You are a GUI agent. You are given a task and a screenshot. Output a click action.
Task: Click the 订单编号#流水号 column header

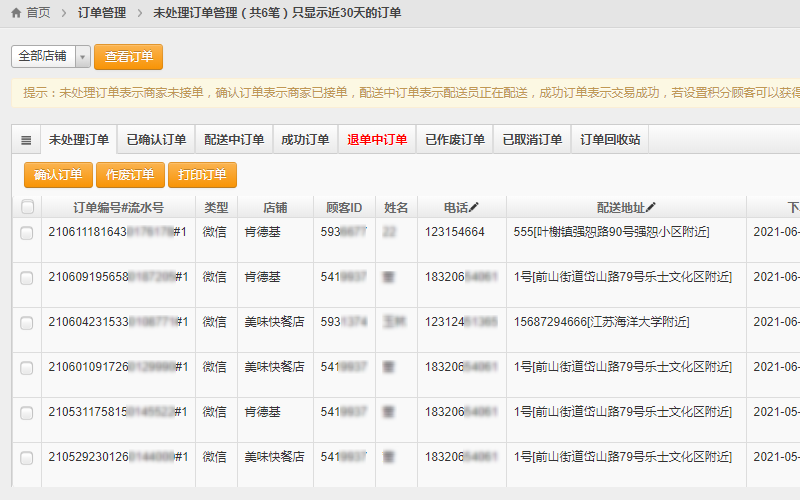tap(118, 208)
